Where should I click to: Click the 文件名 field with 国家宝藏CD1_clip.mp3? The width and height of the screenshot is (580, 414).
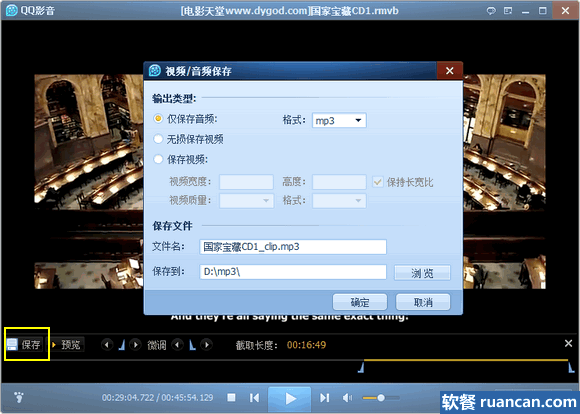tap(293, 247)
